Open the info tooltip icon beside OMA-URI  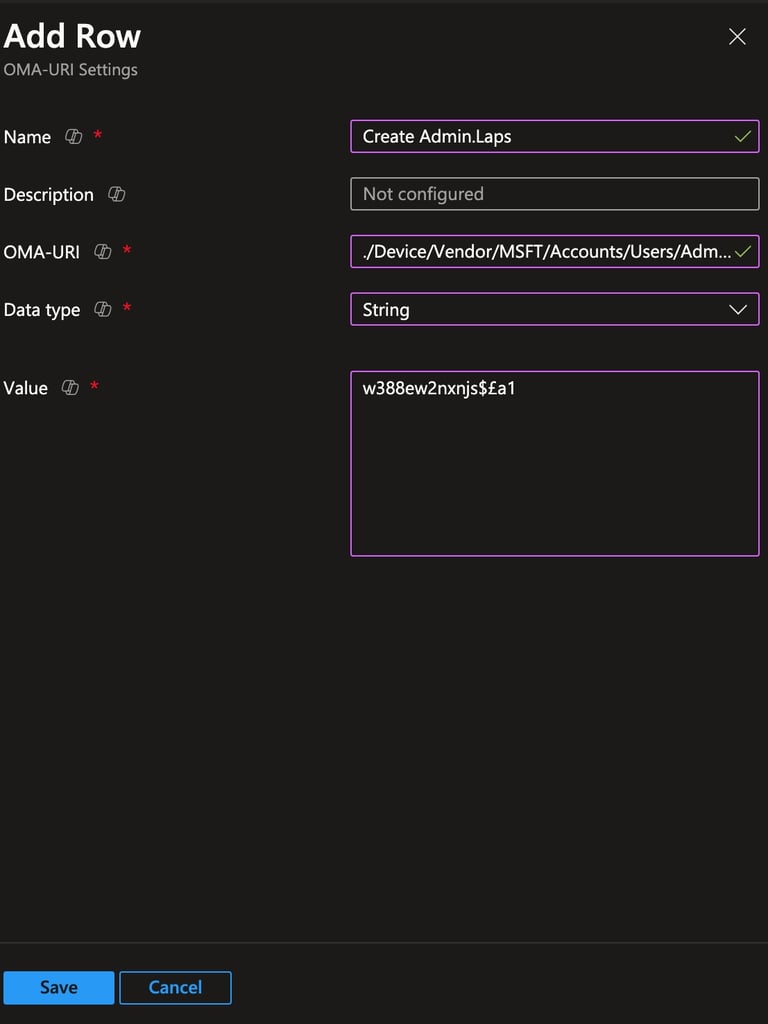(103, 251)
